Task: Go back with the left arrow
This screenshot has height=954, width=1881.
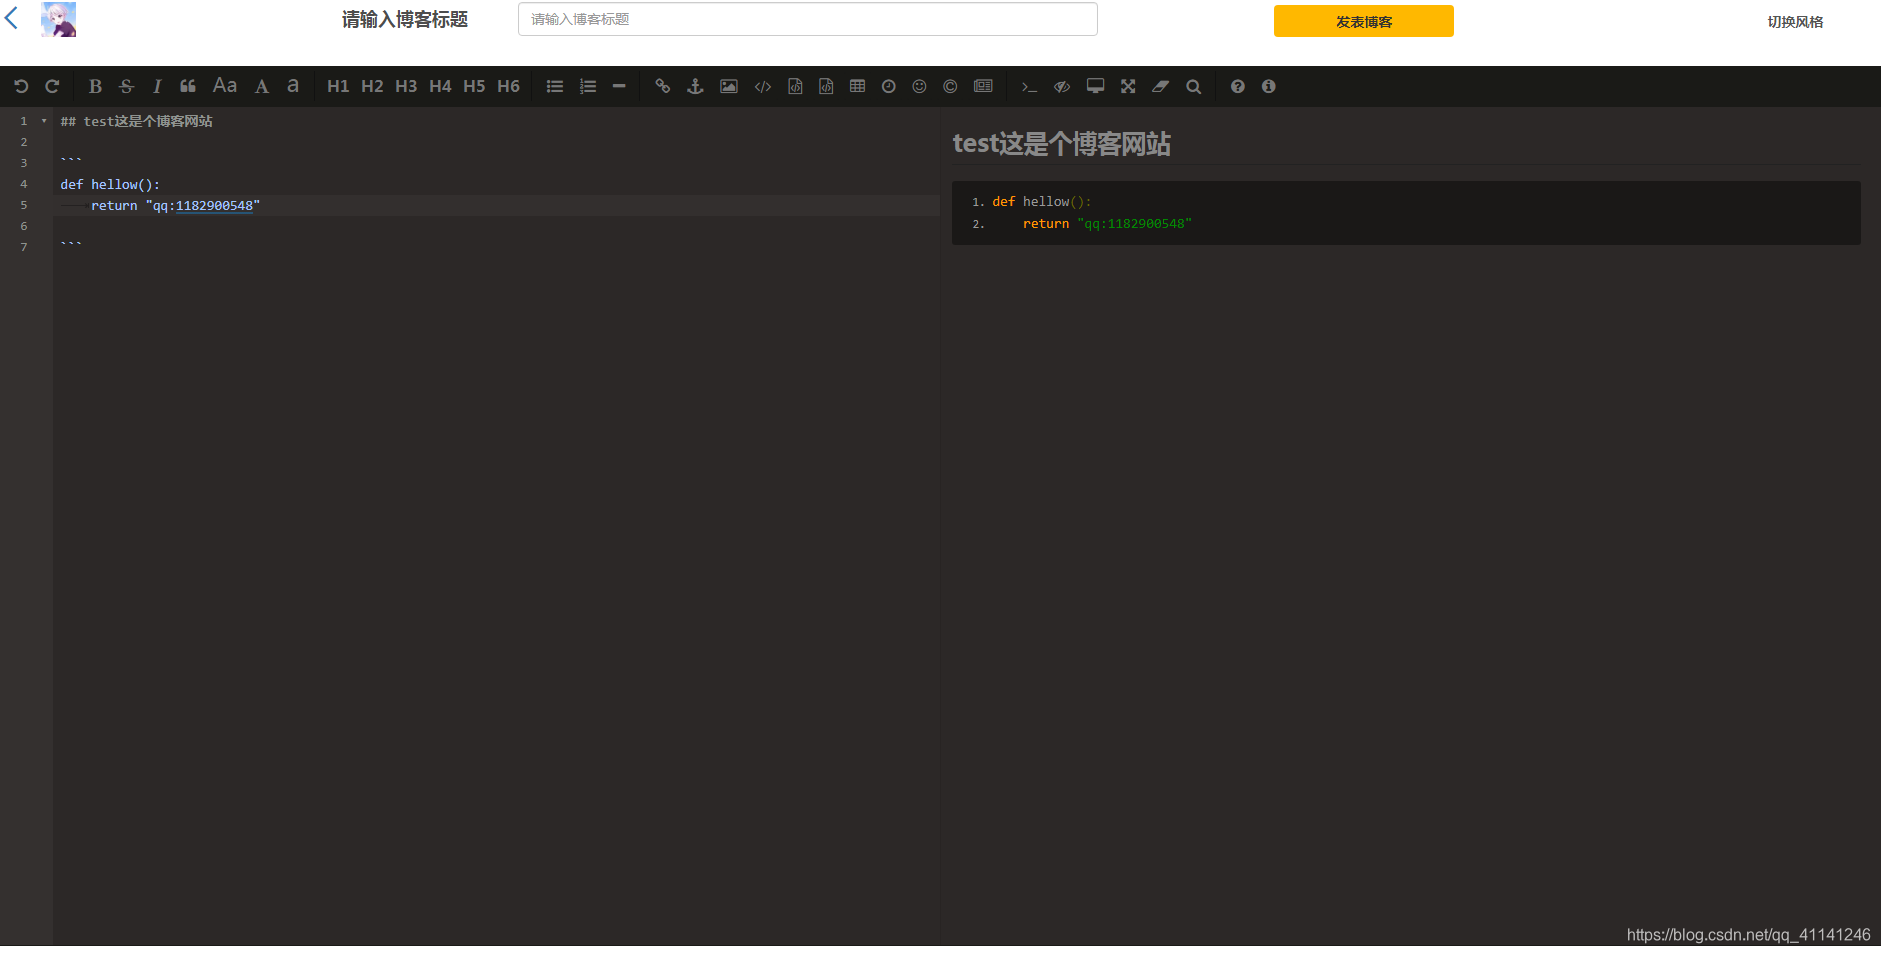Action: [x=11, y=17]
